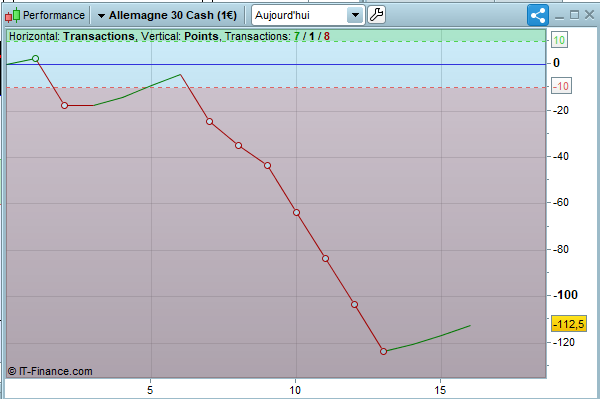Close the Performance window

pyautogui.click(x=589, y=15)
